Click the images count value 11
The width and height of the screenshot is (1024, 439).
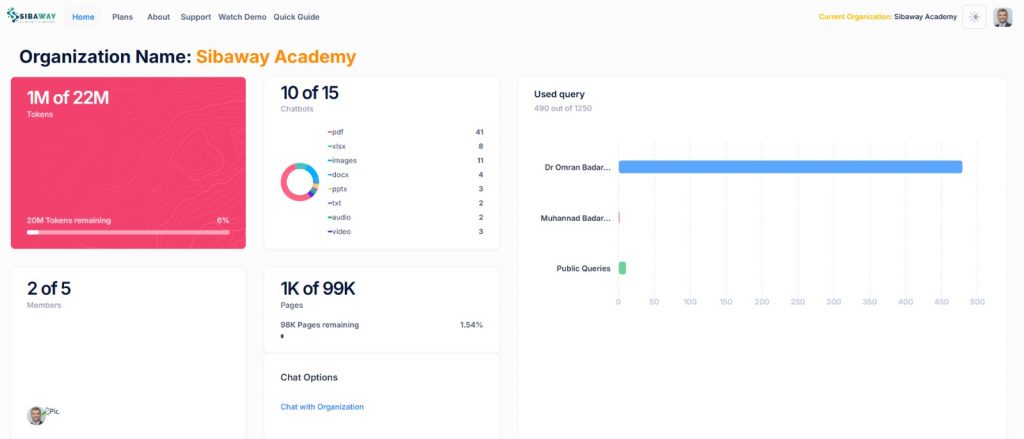(x=480, y=160)
